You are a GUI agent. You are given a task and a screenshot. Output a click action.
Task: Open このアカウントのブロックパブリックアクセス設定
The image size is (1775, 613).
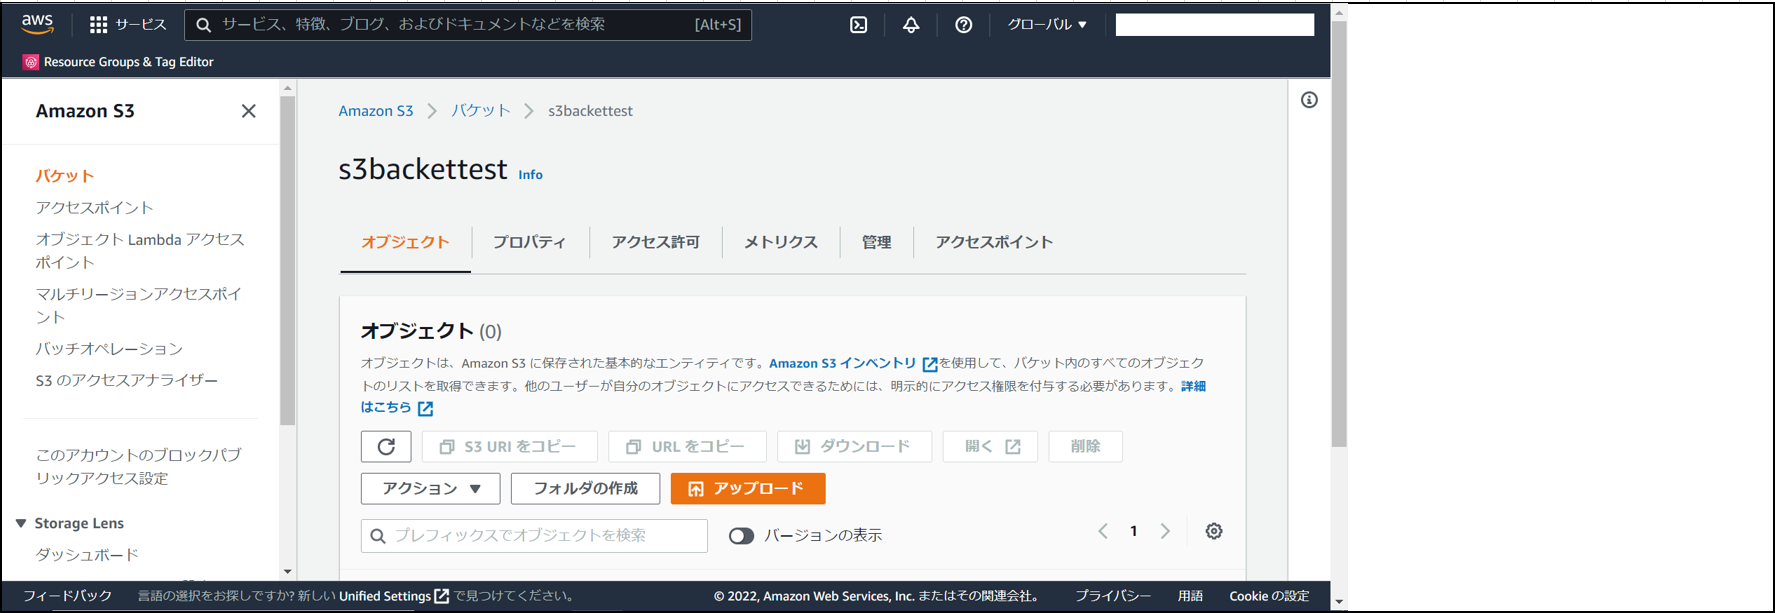click(x=139, y=467)
